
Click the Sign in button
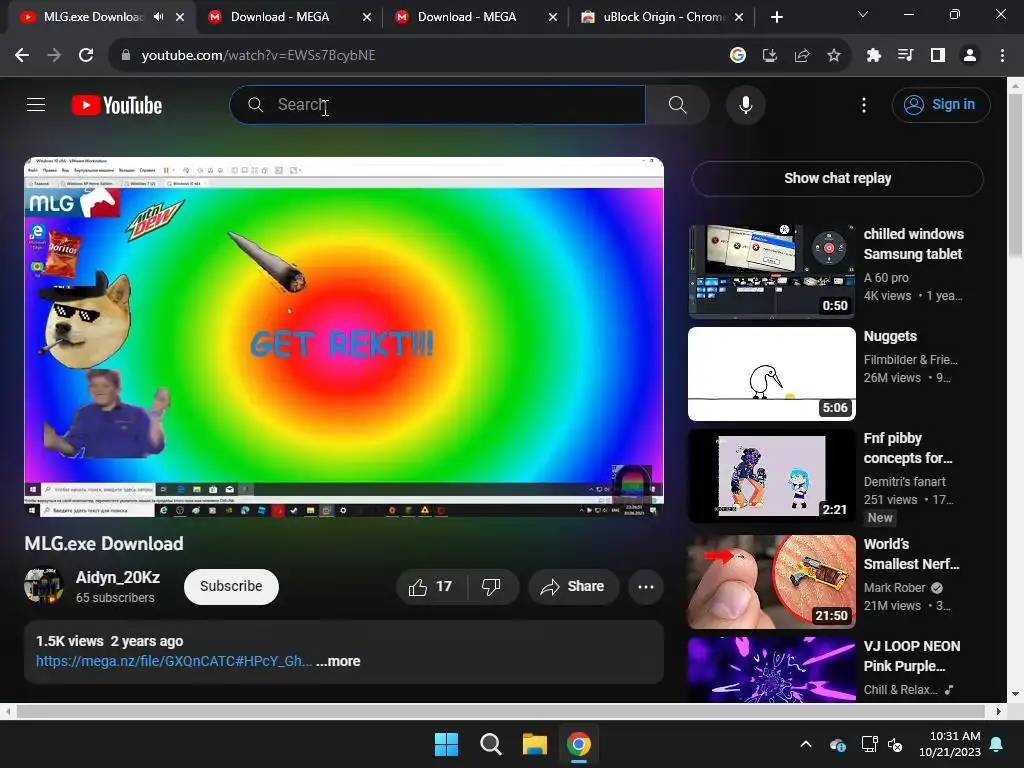point(940,104)
